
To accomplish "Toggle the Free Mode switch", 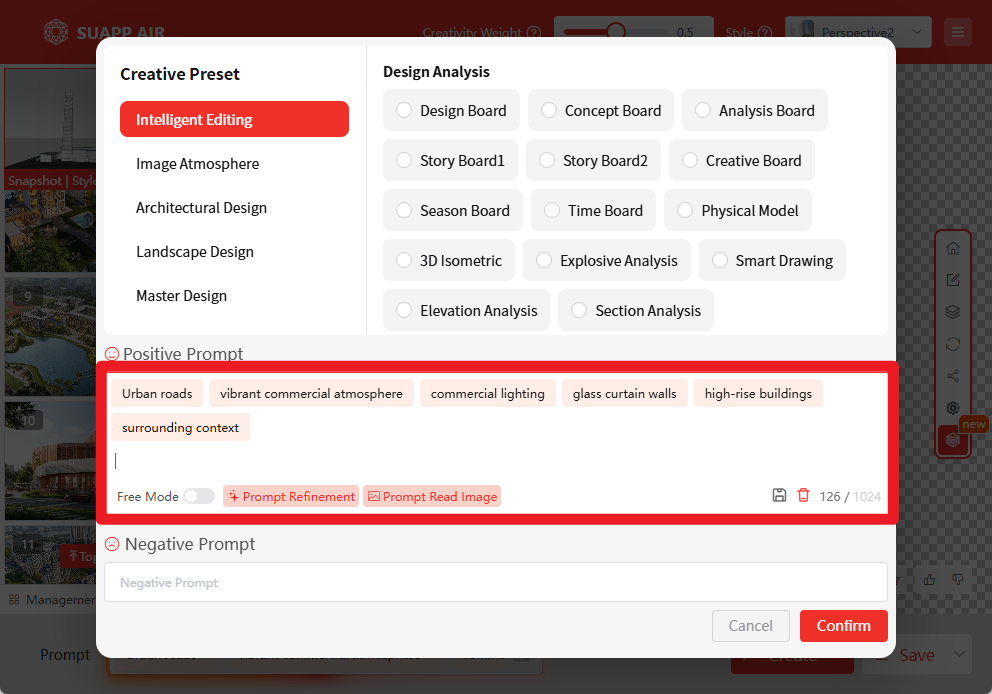I will click(198, 496).
